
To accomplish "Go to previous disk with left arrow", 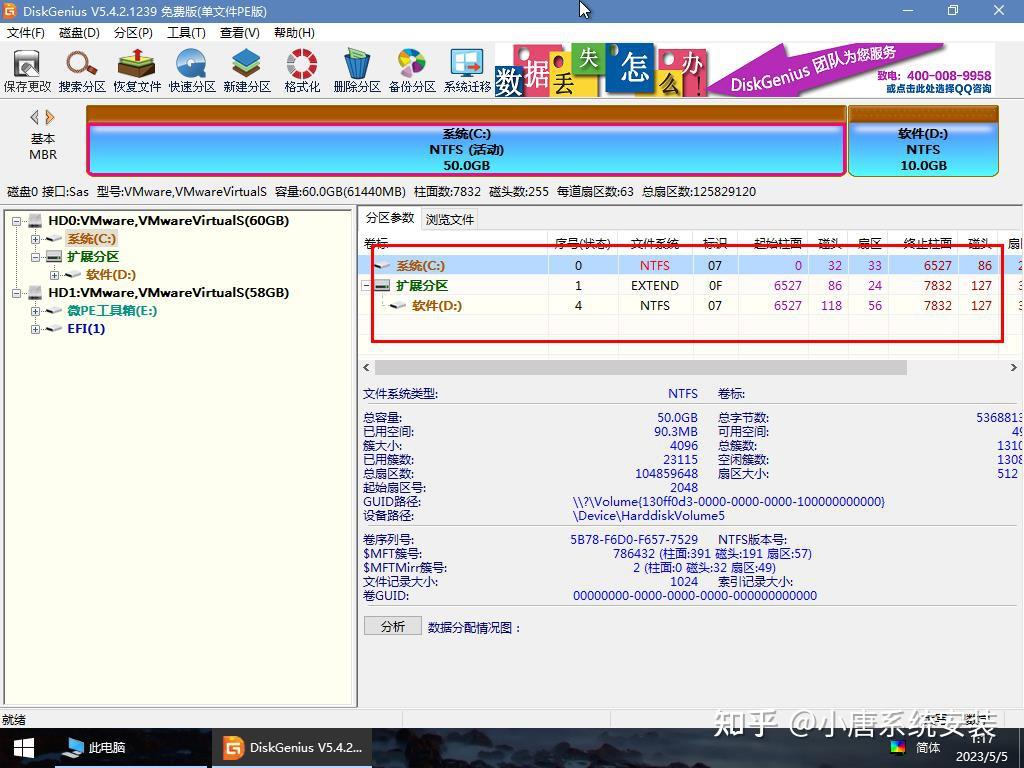I will point(35,118).
